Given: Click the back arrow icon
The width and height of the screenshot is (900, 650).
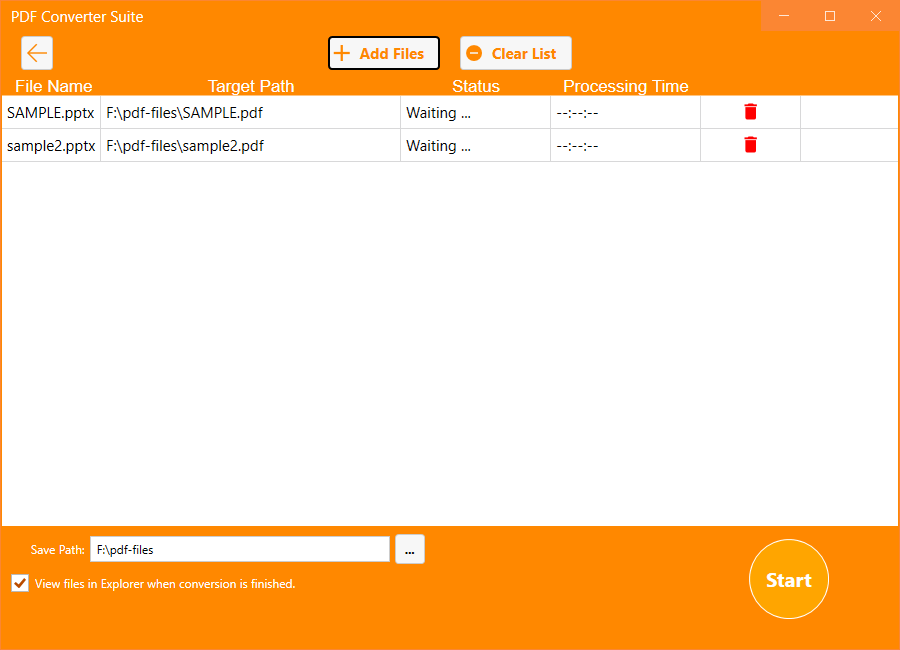Looking at the screenshot, I should [37, 53].
